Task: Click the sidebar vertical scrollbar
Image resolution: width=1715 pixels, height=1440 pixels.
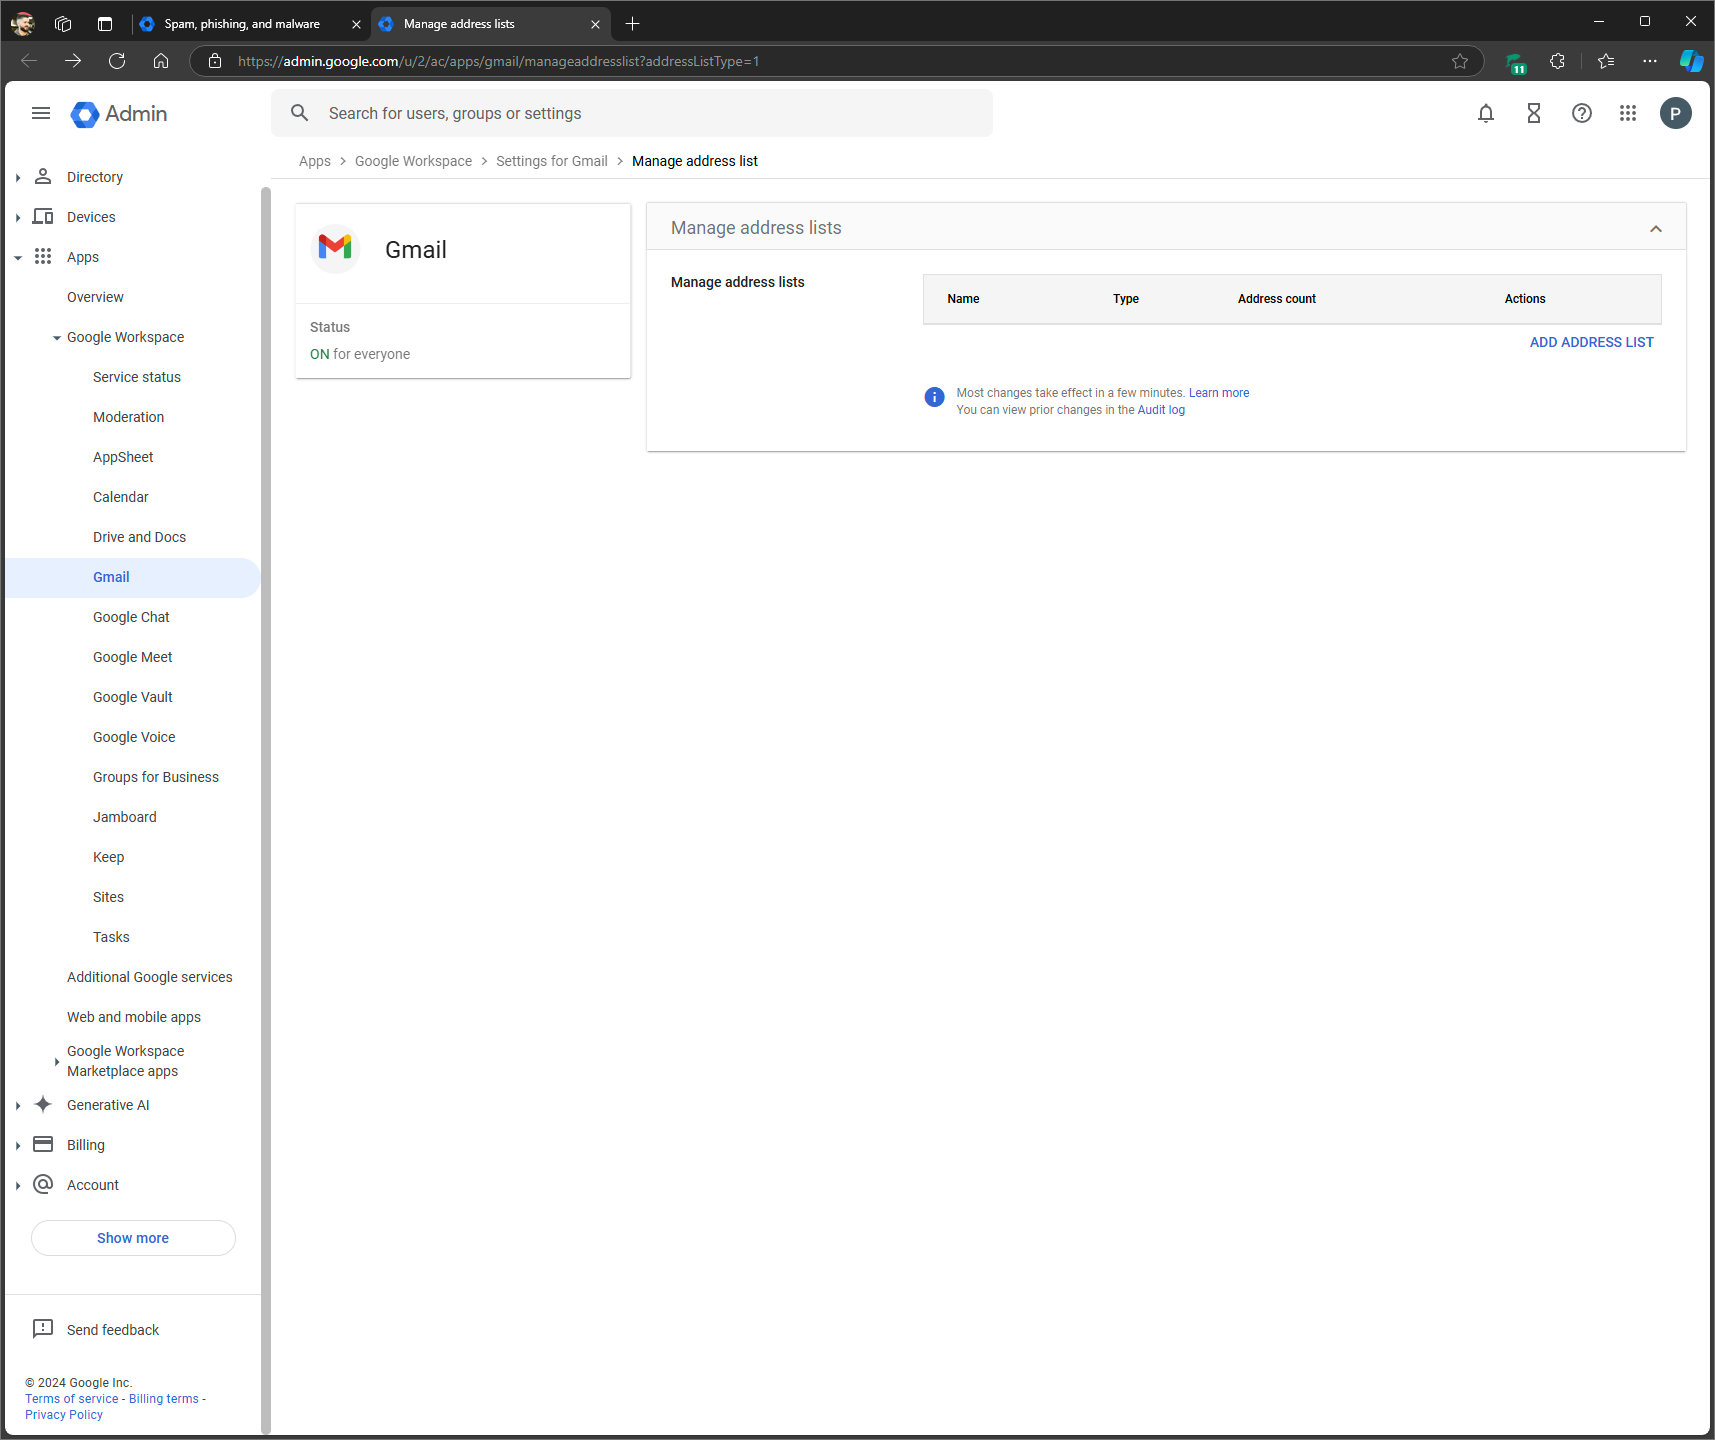Action: (x=266, y=810)
